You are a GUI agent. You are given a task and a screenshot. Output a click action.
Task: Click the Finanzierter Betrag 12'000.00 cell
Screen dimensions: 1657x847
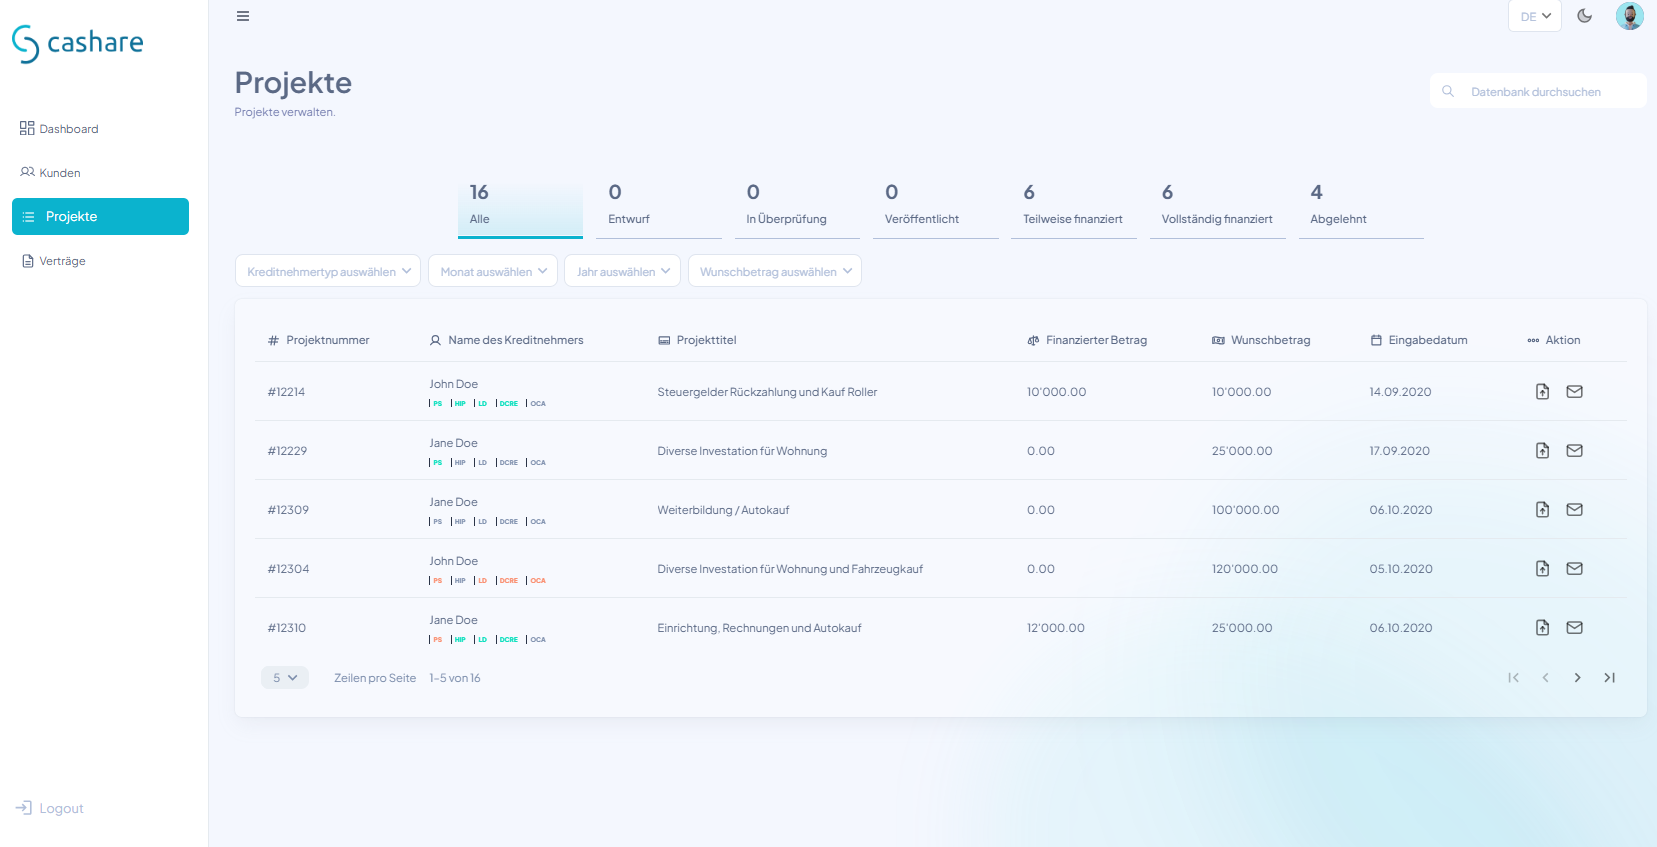click(x=1056, y=628)
